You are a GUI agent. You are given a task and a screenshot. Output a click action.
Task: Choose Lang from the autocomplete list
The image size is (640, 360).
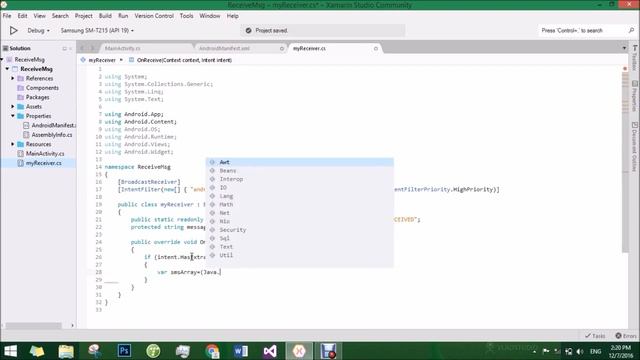pos(300,196)
